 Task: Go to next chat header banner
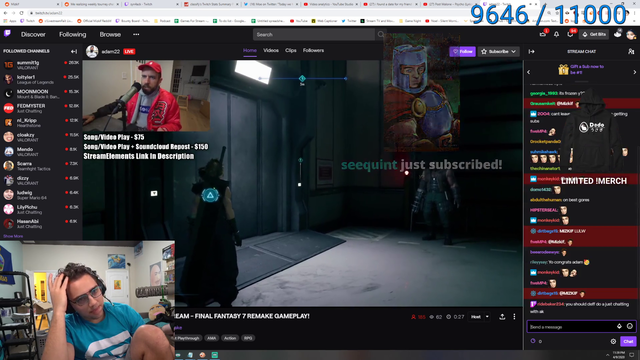(635, 72)
